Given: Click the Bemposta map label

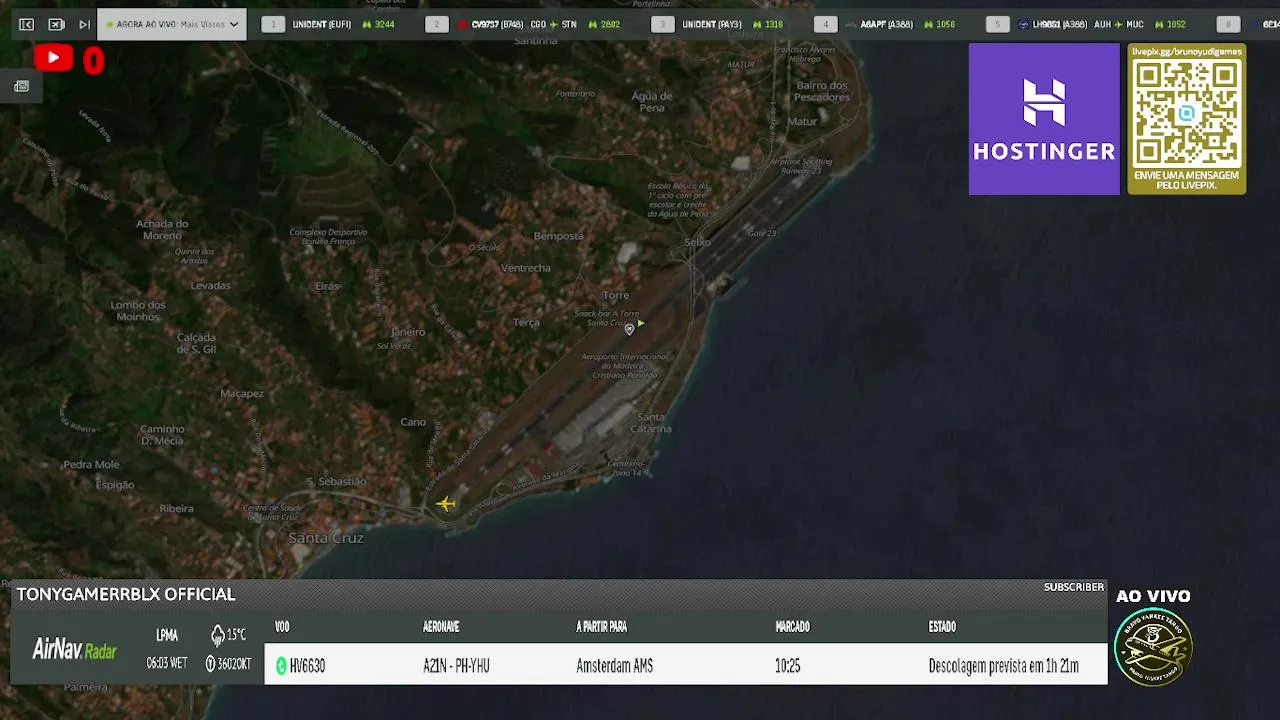Looking at the screenshot, I should [559, 236].
